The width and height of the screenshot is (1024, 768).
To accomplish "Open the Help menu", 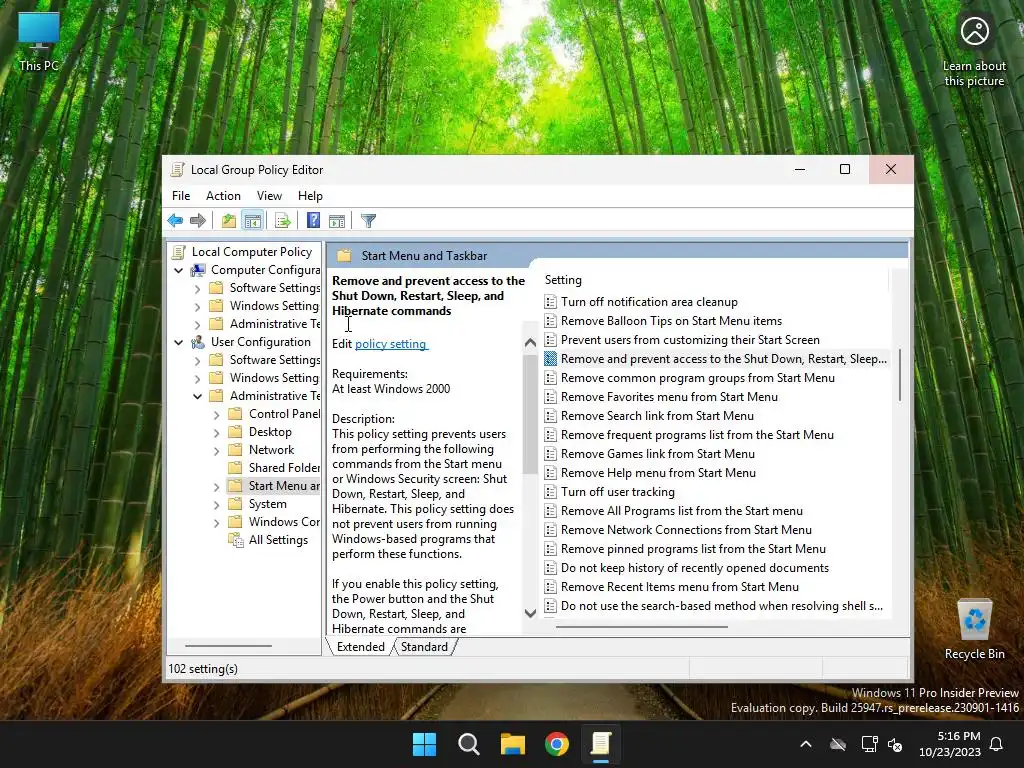I will tap(310, 196).
